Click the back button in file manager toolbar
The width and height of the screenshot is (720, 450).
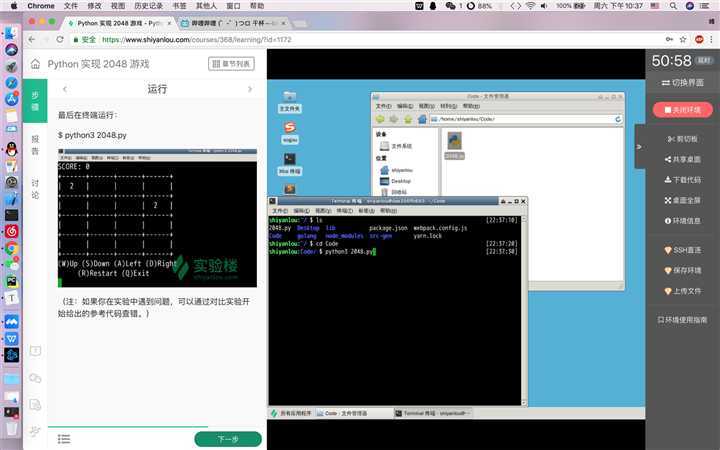tap(380, 119)
